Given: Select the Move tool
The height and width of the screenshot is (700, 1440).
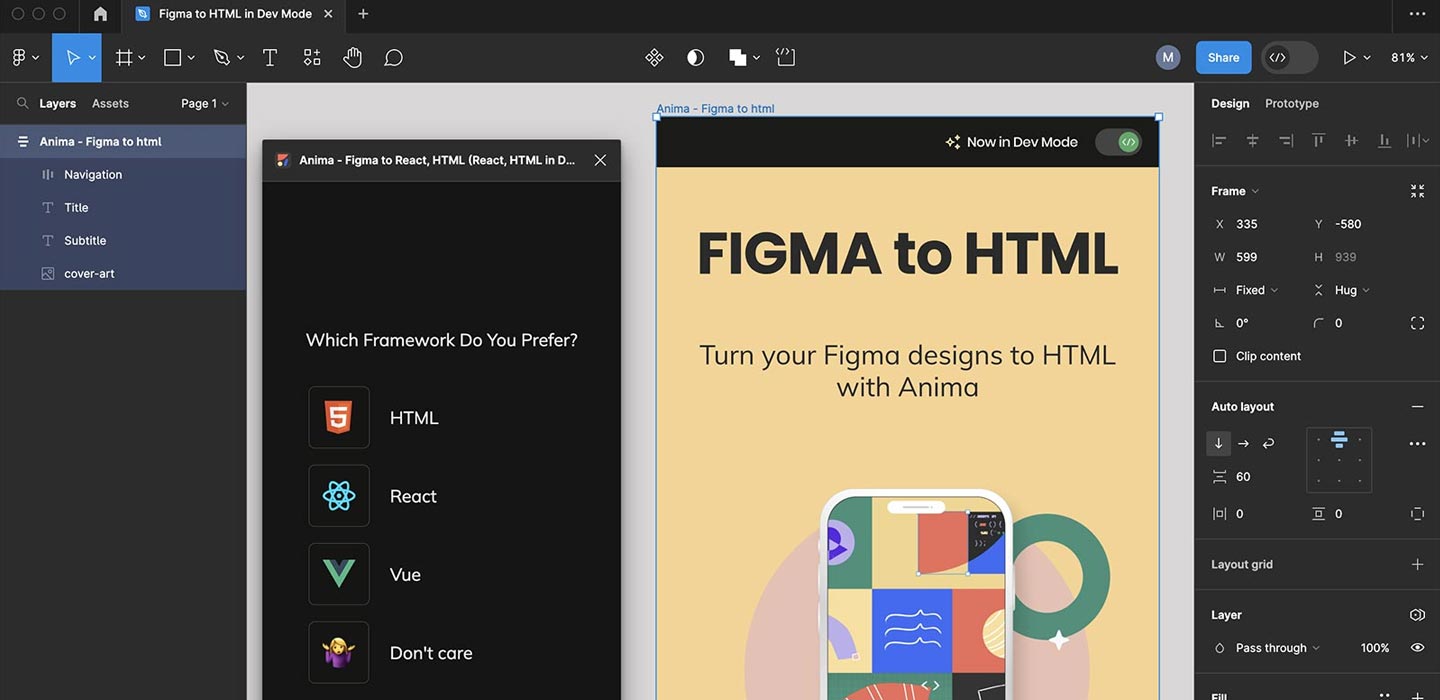Looking at the screenshot, I should point(72,57).
